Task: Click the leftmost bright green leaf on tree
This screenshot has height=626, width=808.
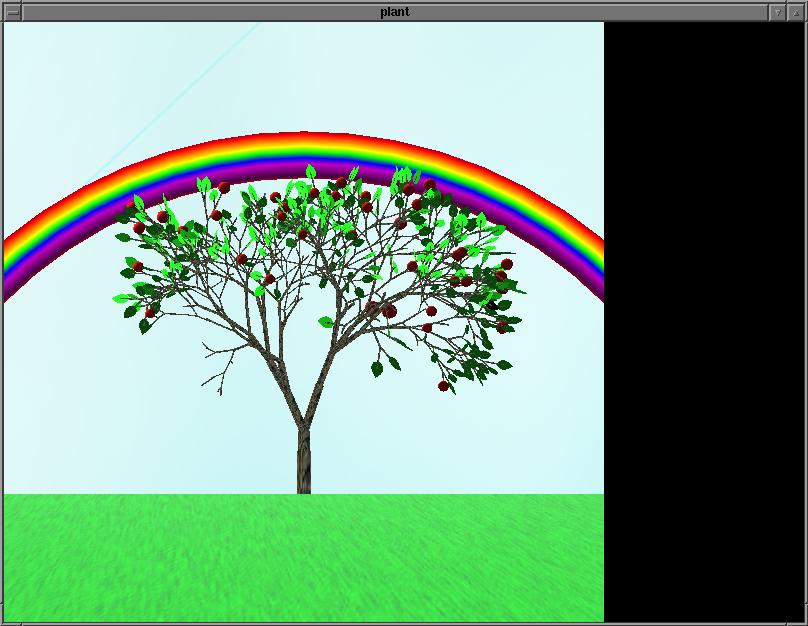Action: 122,298
